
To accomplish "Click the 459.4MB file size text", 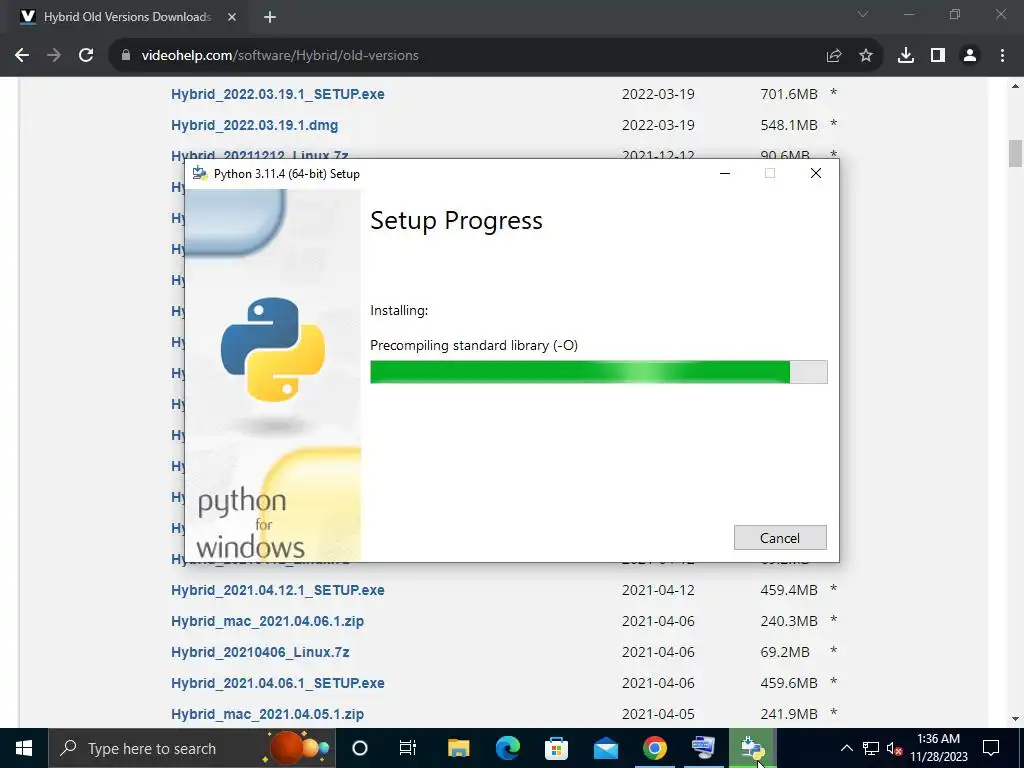I will point(789,590).
